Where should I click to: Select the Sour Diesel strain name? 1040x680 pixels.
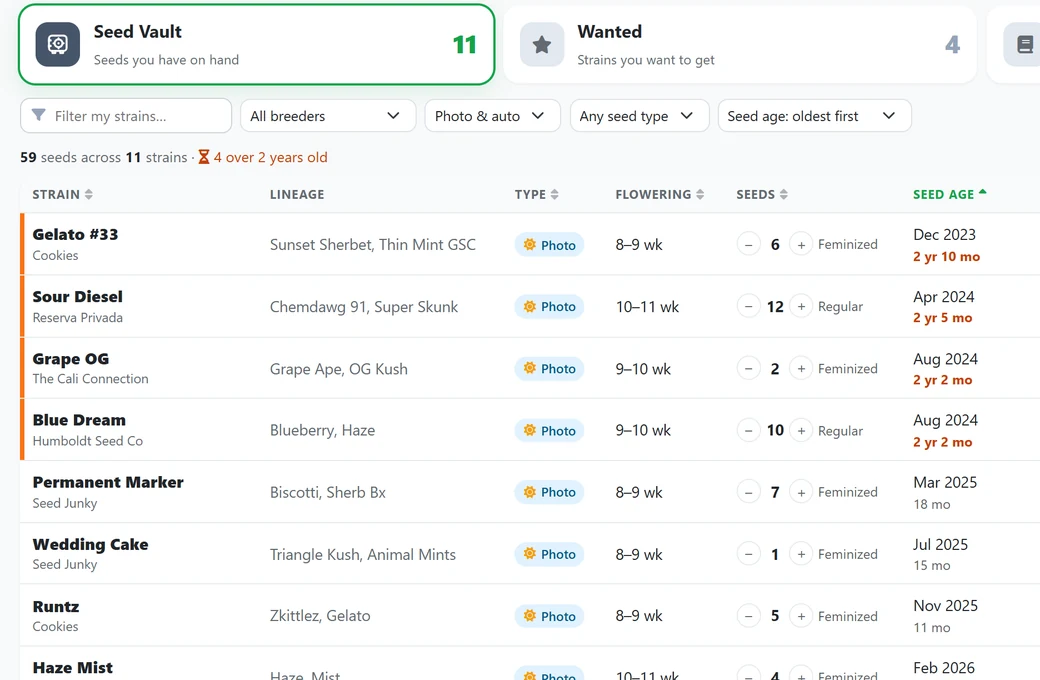pyautogui.click(x=78, y=297)
